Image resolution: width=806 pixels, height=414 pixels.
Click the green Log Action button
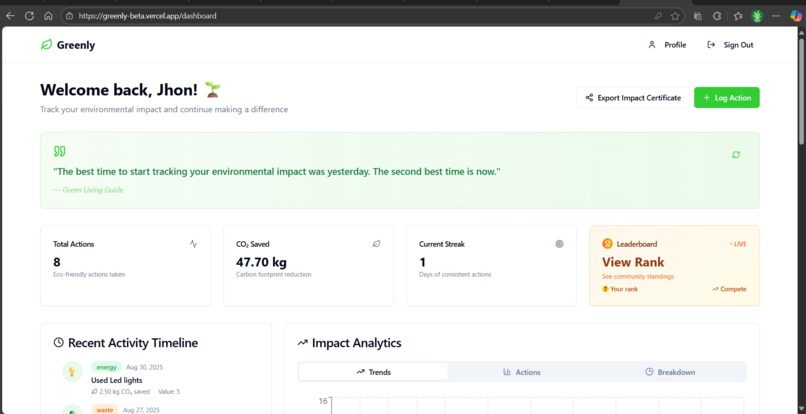tap(726, 98)
